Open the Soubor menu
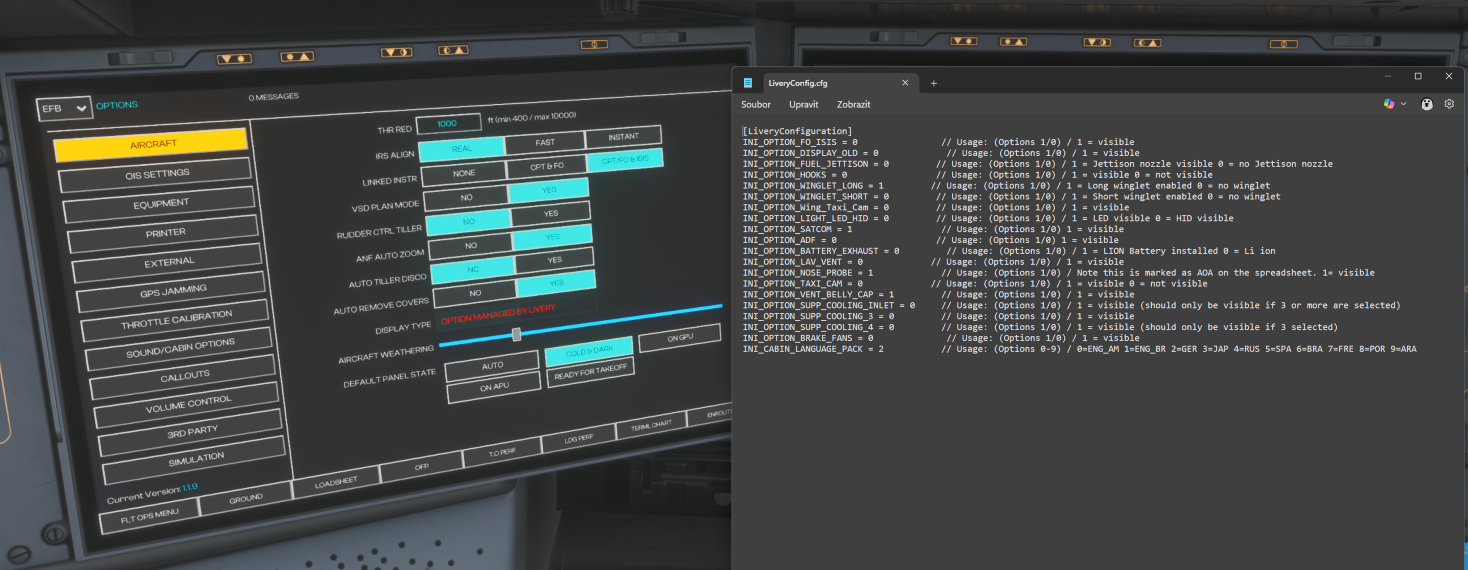 pyautogui.click(x=756, y=104)
